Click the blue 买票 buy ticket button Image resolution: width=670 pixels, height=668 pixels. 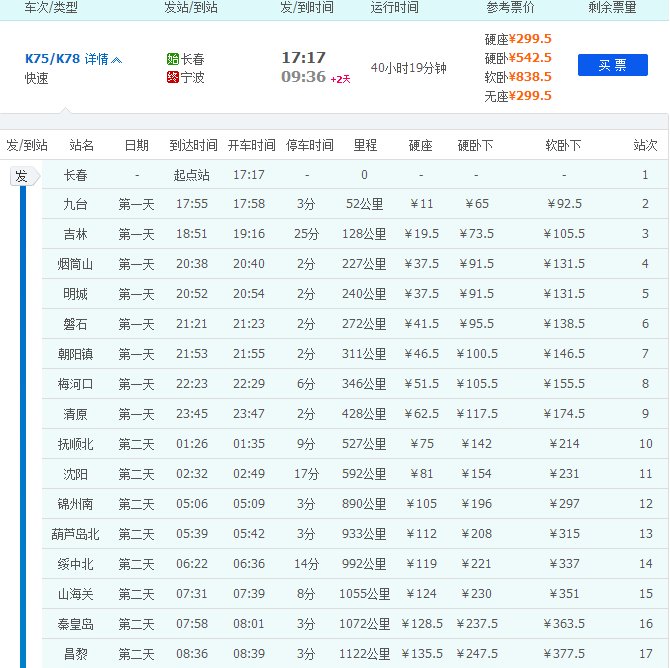(x=612, y=65)
